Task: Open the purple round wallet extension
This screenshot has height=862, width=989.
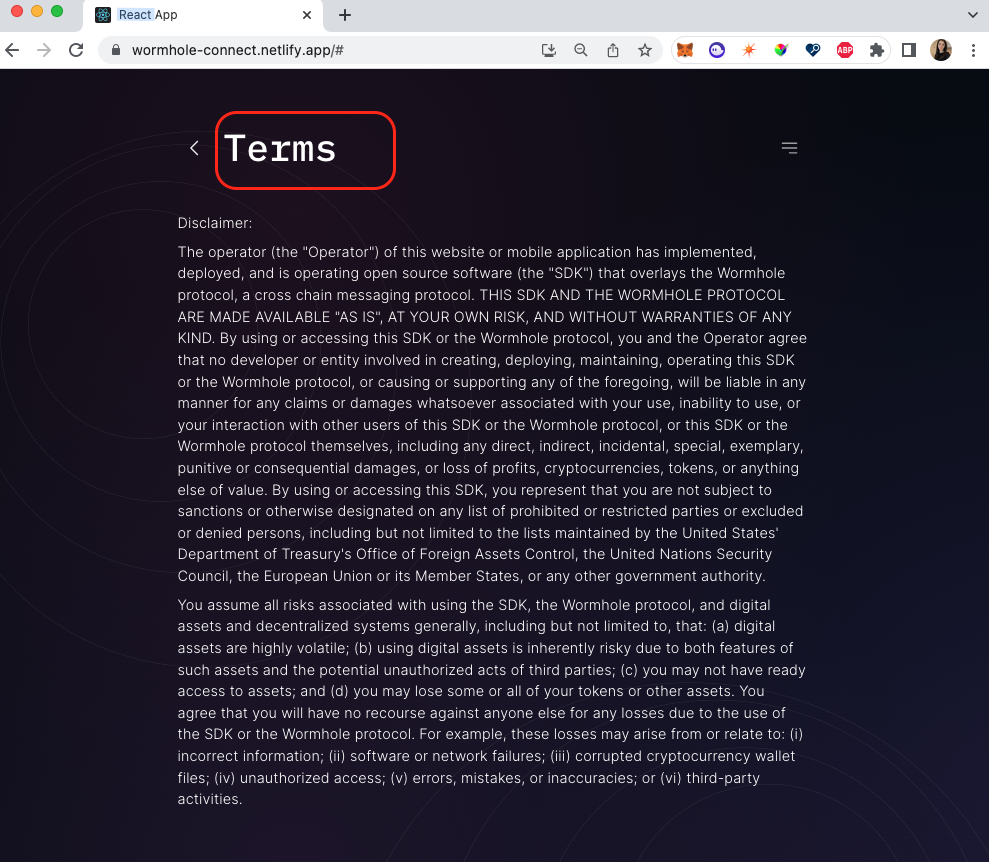Action: pyautogui.click(x=717, y=50)
